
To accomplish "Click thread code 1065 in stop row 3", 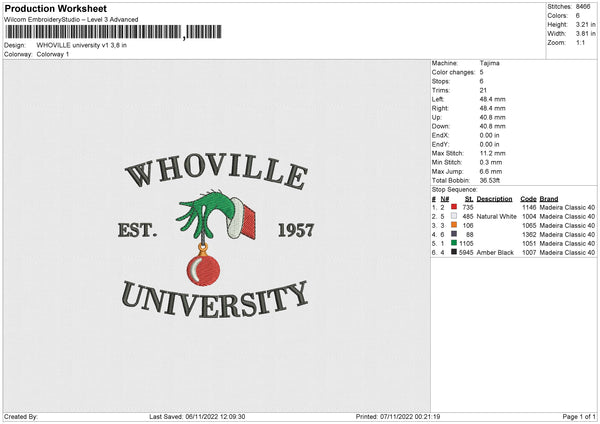I will tap(529, 225).
